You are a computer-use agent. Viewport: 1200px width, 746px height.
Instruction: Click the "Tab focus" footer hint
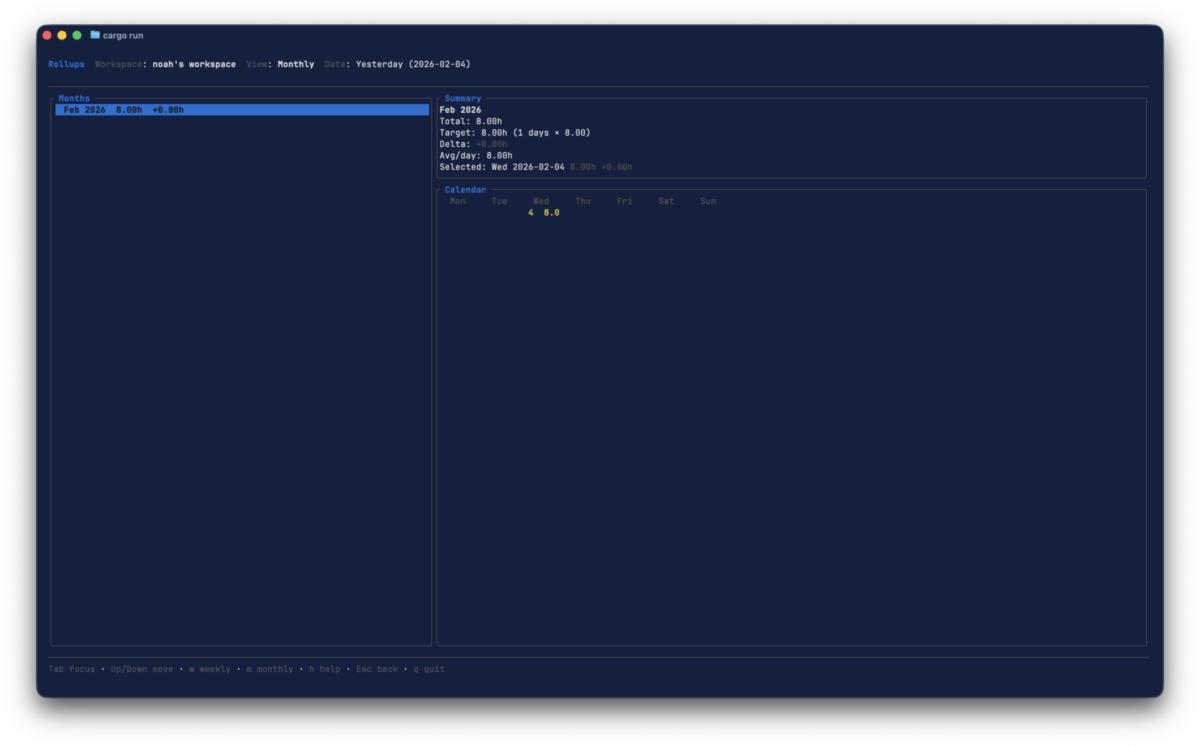point(72,669)
